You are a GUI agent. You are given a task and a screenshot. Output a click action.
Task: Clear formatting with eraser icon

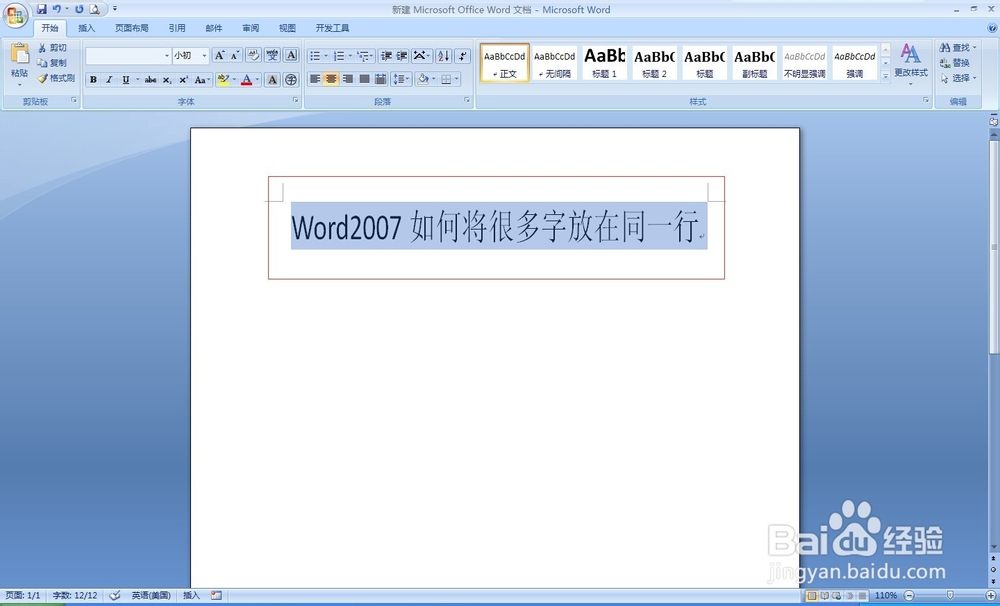pos(253,55)
